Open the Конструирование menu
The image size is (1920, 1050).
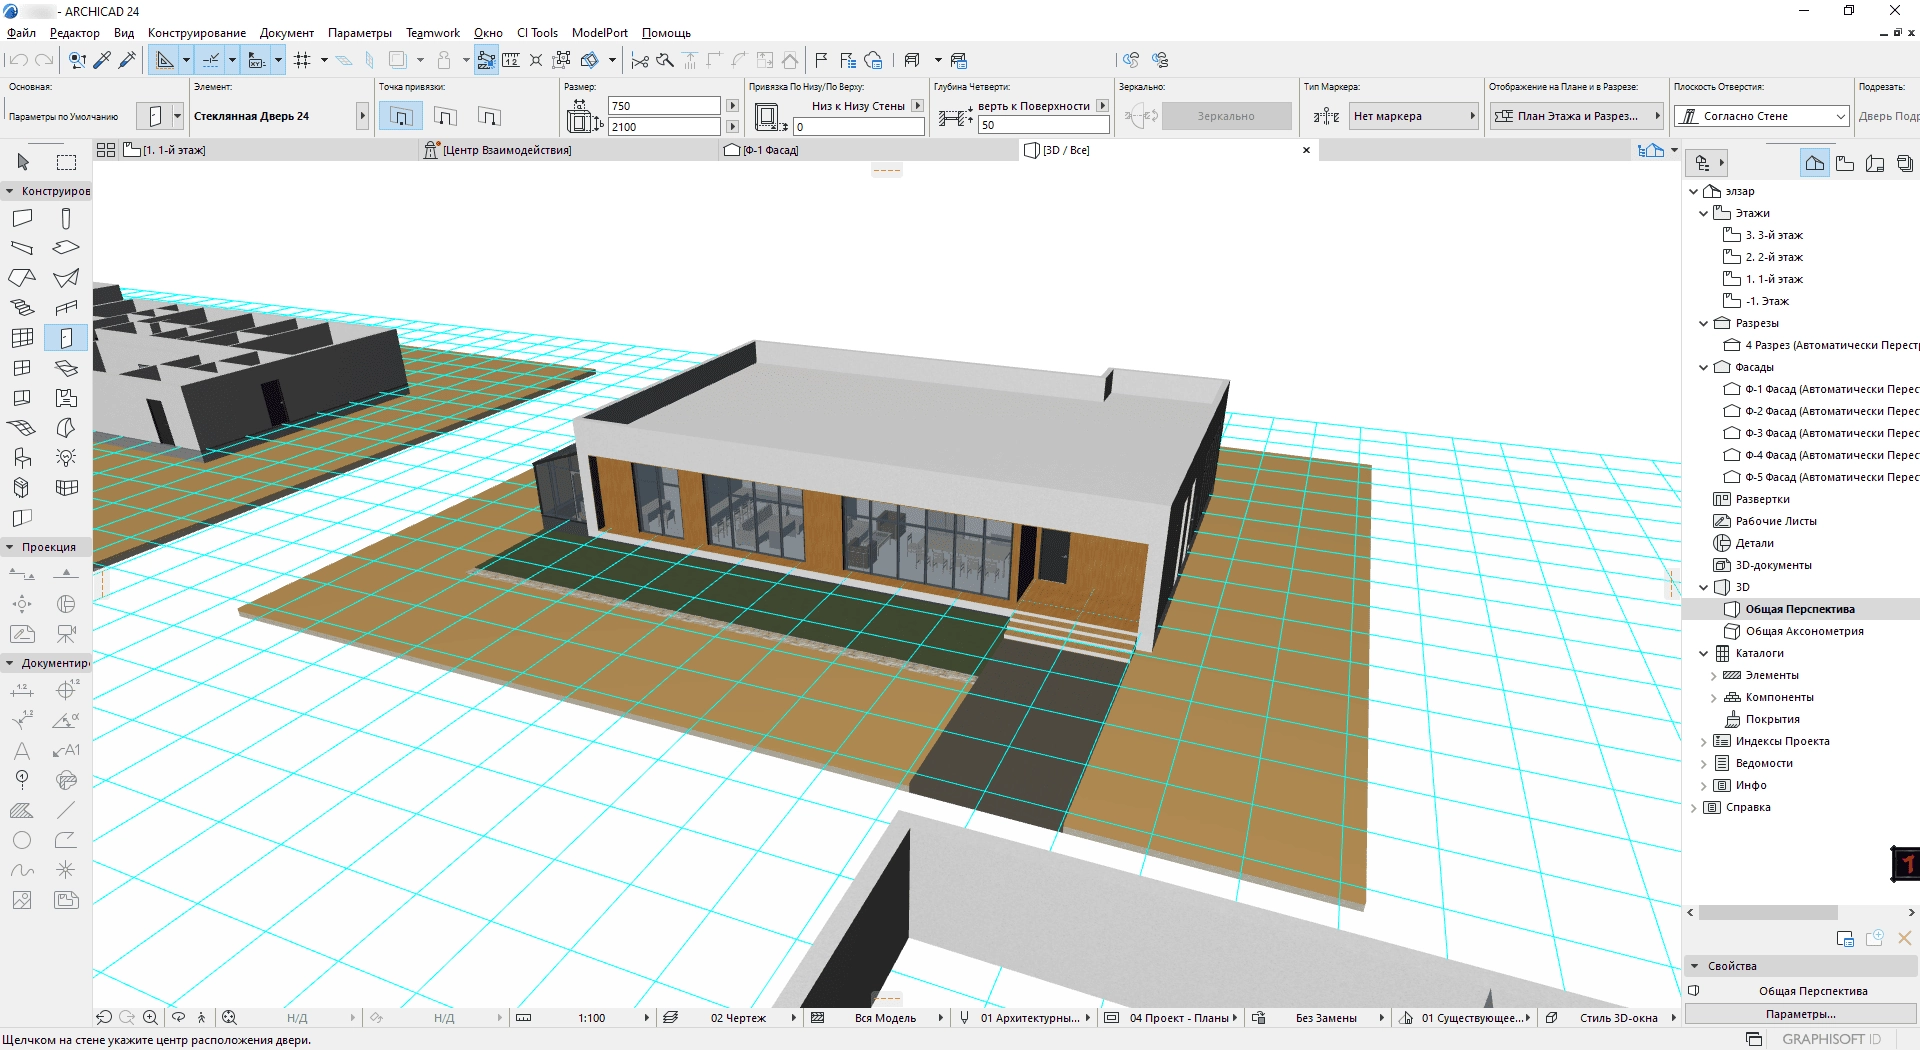197,33
